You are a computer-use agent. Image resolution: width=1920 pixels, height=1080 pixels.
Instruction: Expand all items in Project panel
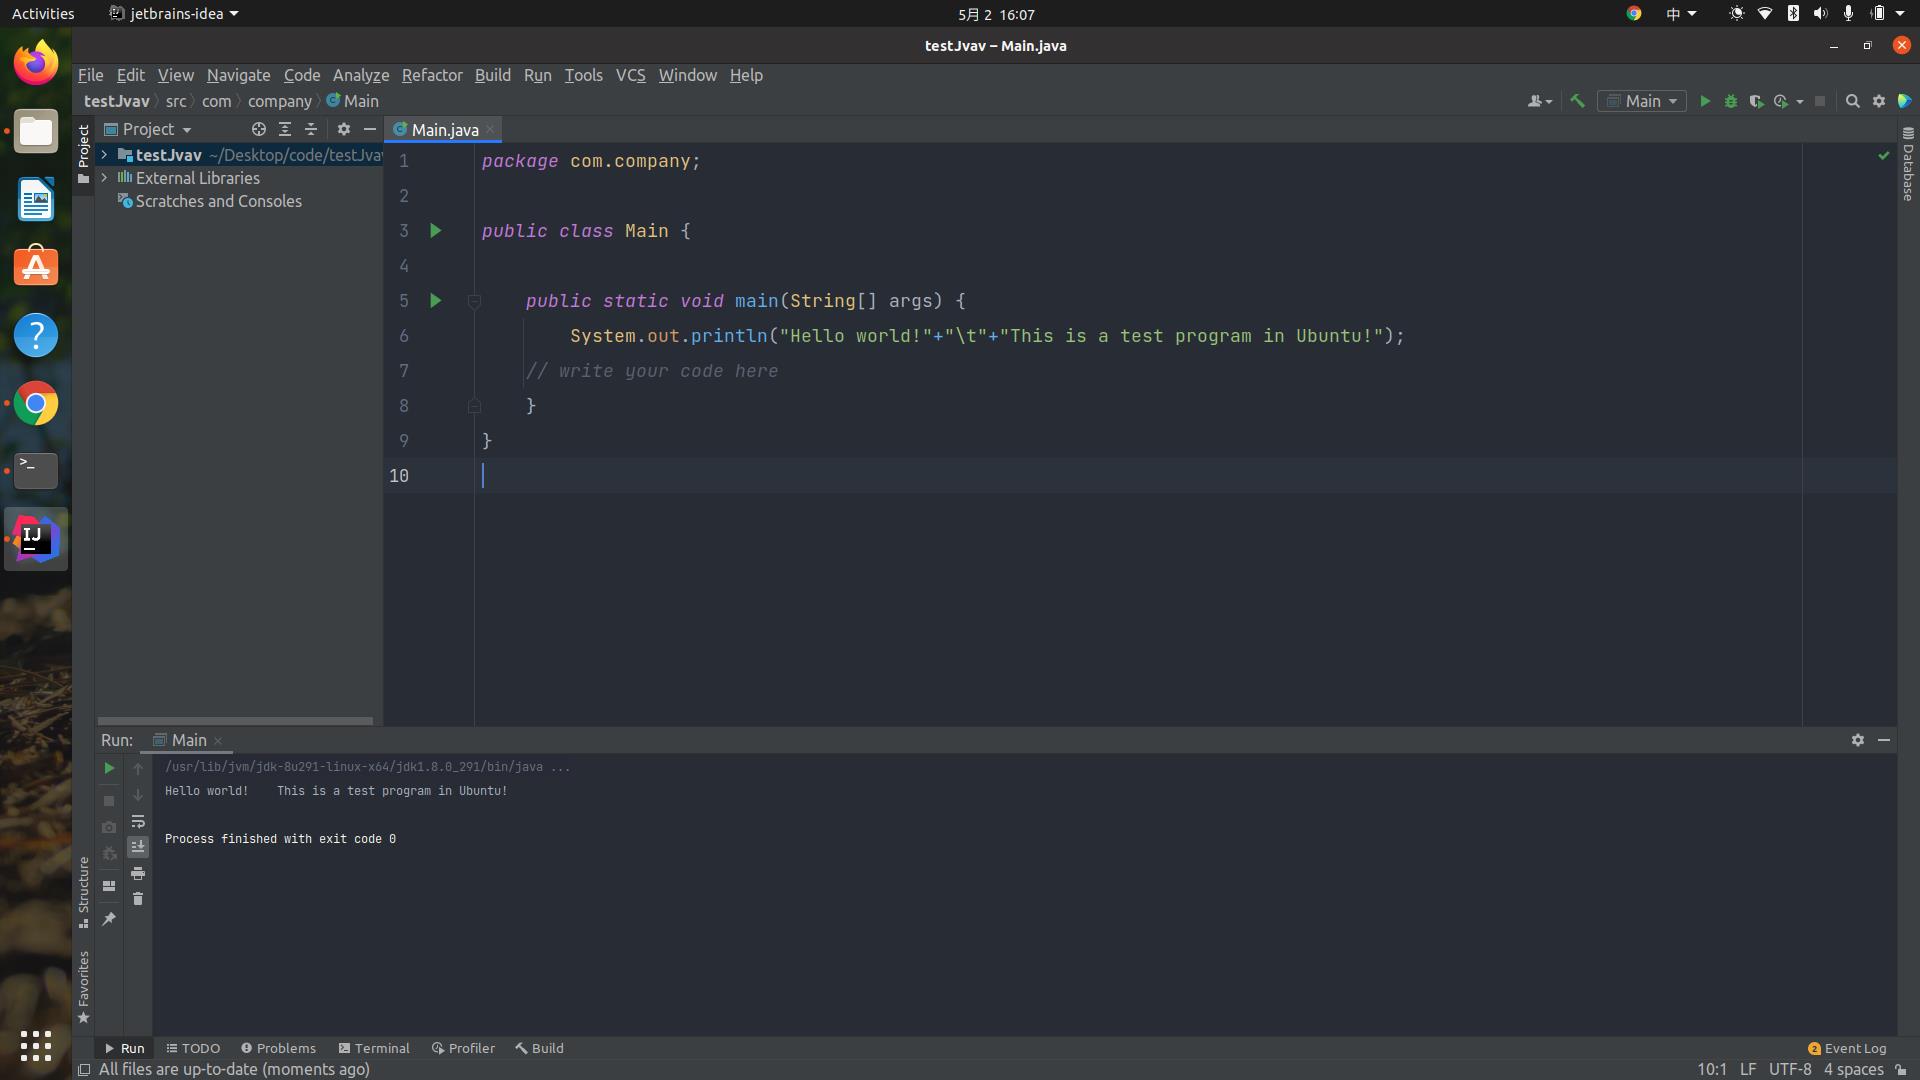(x=285, y=129)
